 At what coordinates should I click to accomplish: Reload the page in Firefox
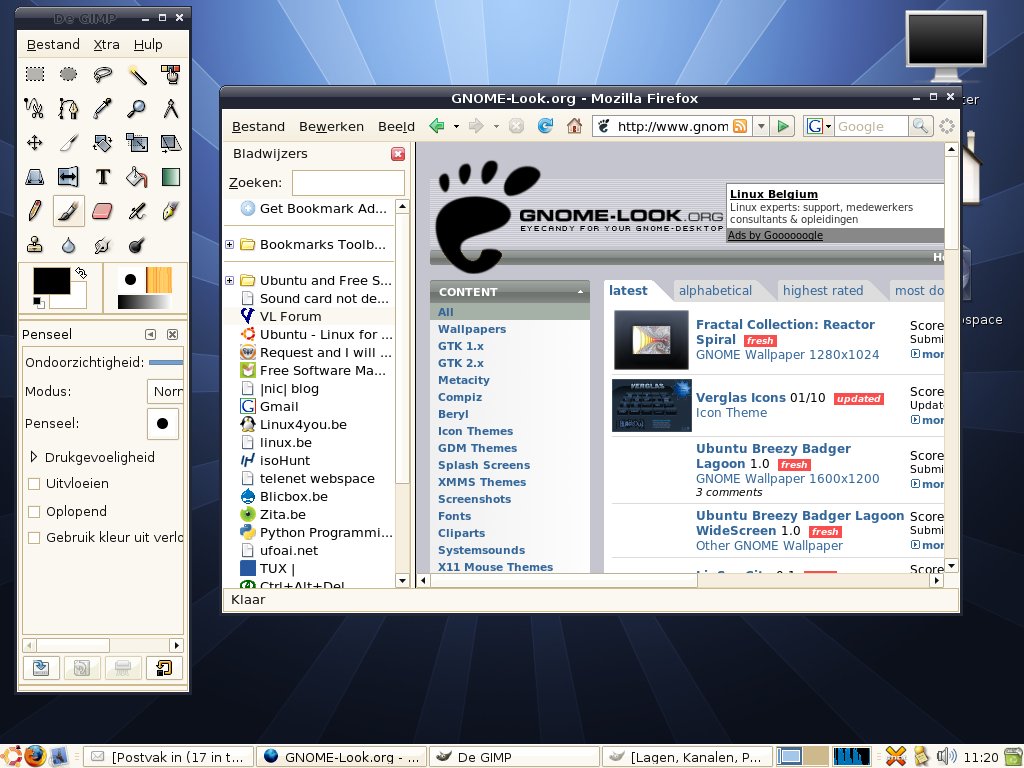[x=545, y=126]
